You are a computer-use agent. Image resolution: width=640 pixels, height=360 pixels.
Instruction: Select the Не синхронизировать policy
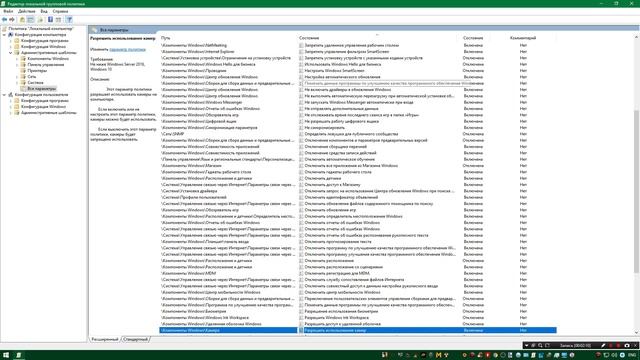coord(324,128)
